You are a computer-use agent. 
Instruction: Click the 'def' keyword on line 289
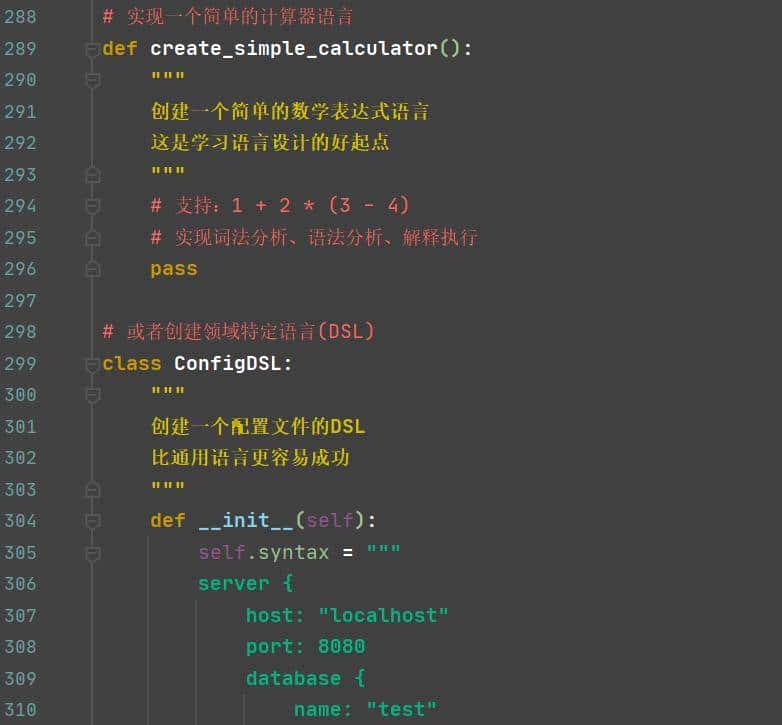[120, 49]
